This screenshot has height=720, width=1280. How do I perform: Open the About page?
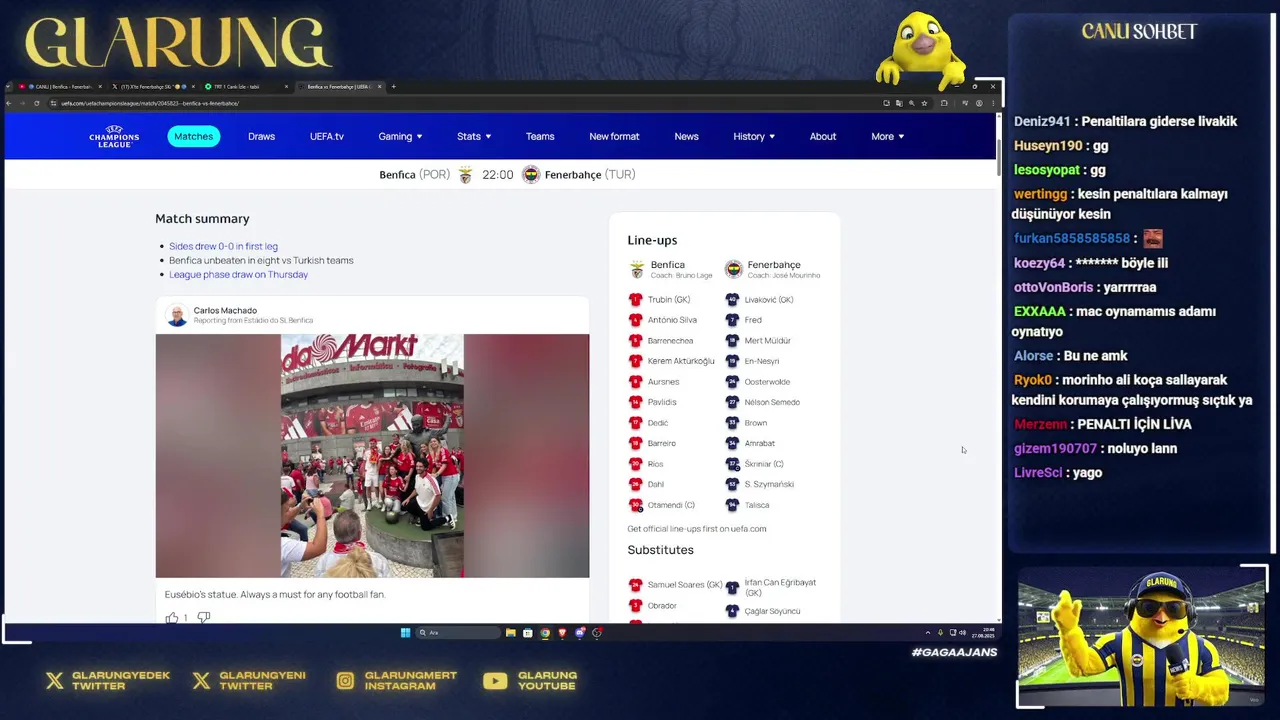[x=823, y=136]
